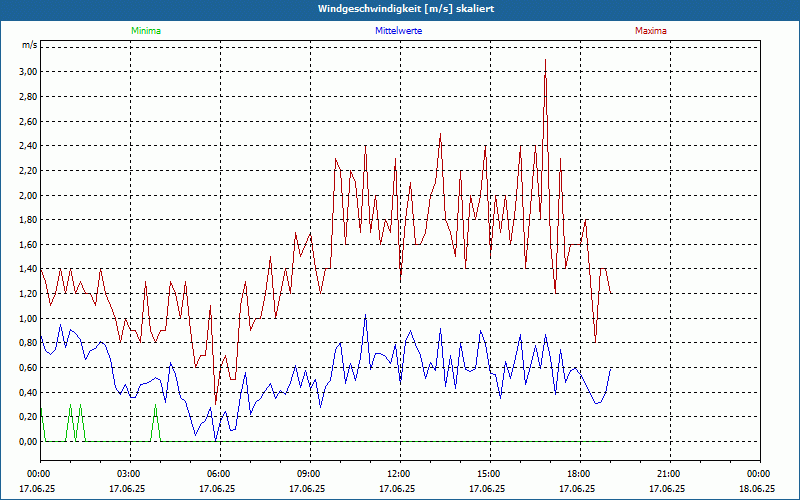Click the 2,60 y-axis value
The width and height of the screenshot is (800, 500).
point(29,121)
